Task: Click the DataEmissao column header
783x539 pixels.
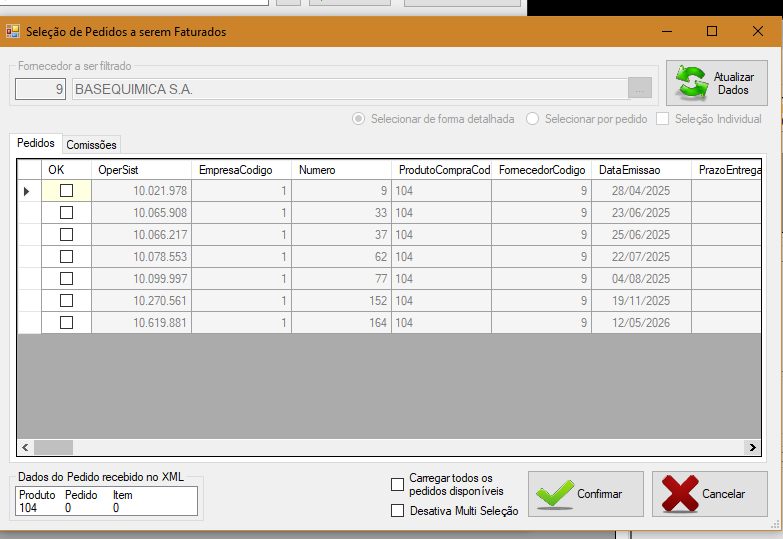Action: pyautogui.click(x=641, y=170)
